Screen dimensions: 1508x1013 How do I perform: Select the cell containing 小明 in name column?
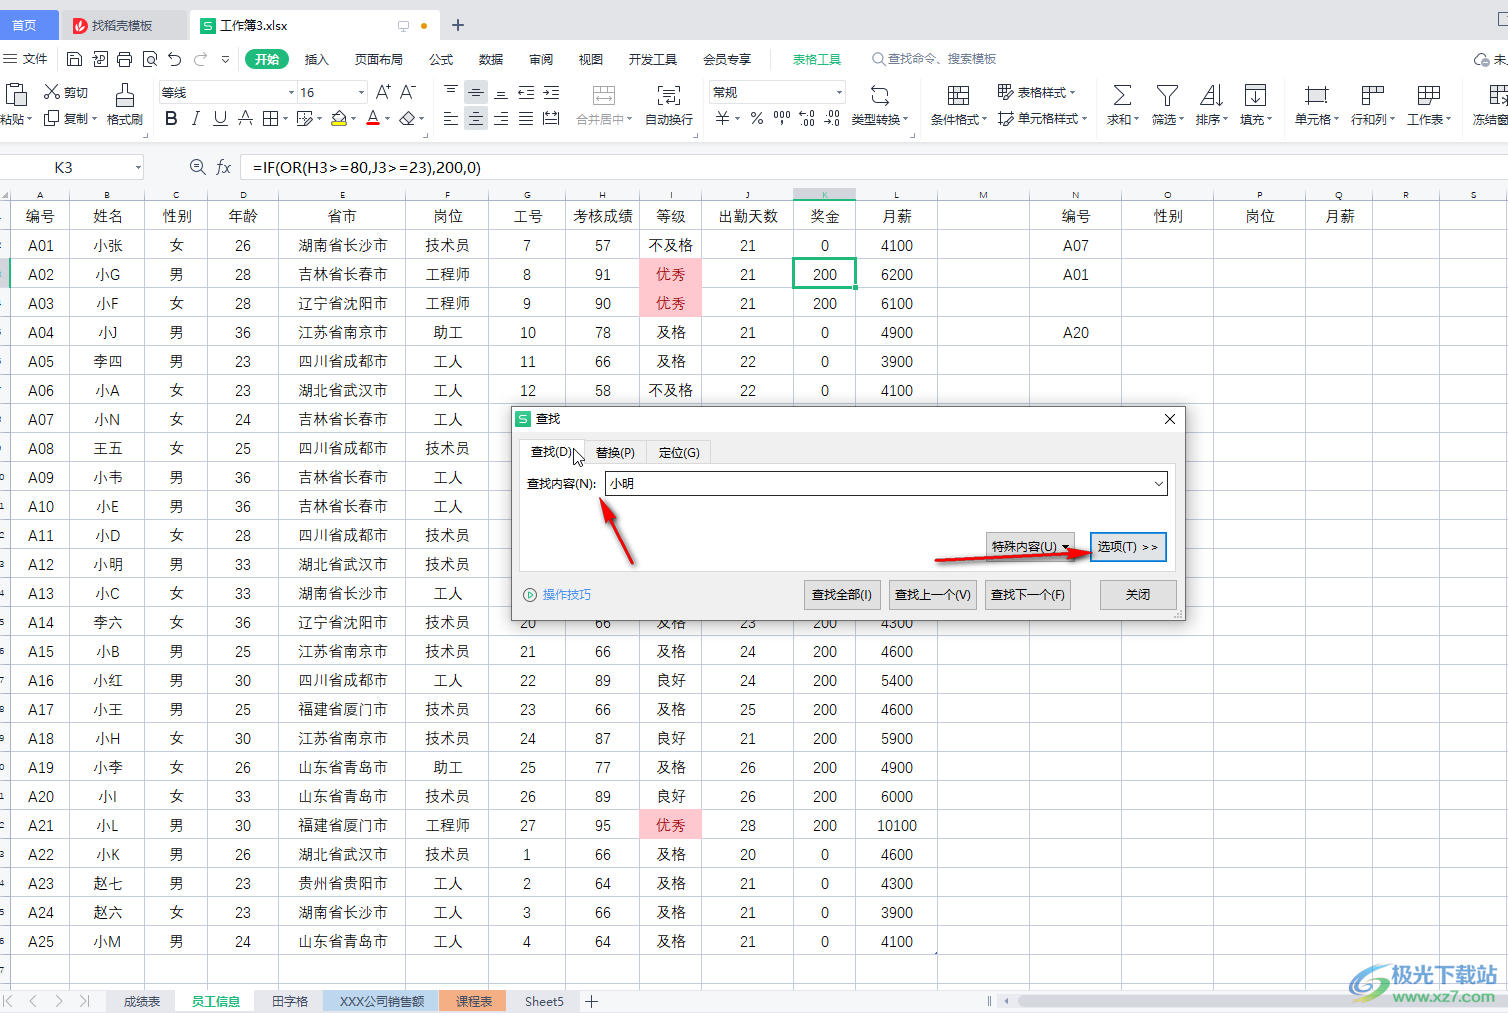click(x=107, y=564)
